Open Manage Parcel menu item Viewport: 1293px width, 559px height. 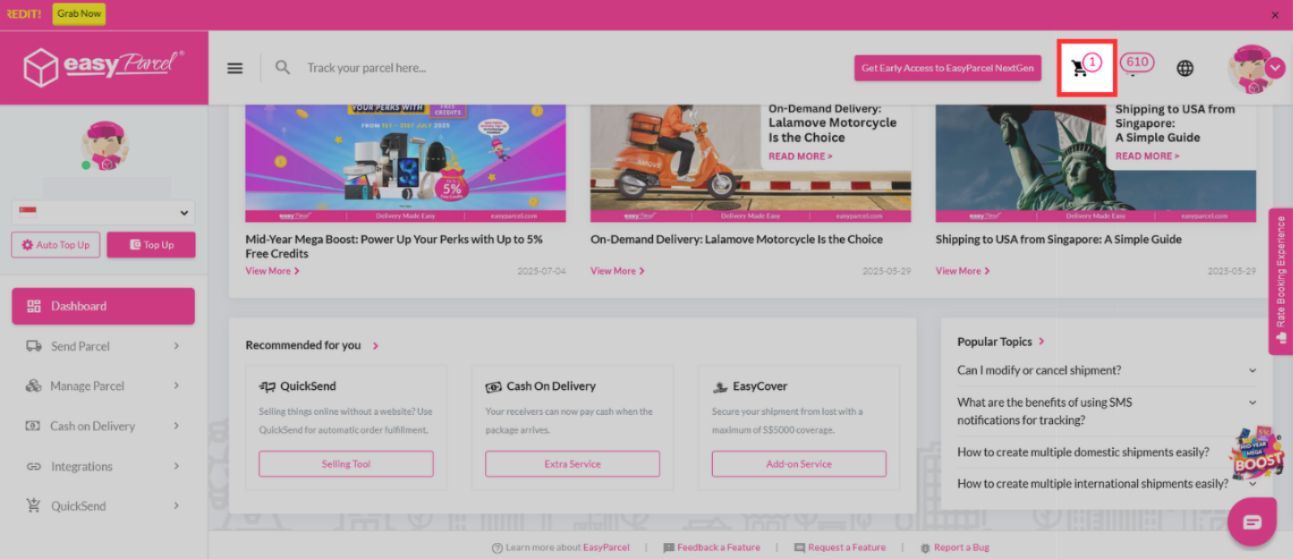pyautogui.click(x=103, y=386)
